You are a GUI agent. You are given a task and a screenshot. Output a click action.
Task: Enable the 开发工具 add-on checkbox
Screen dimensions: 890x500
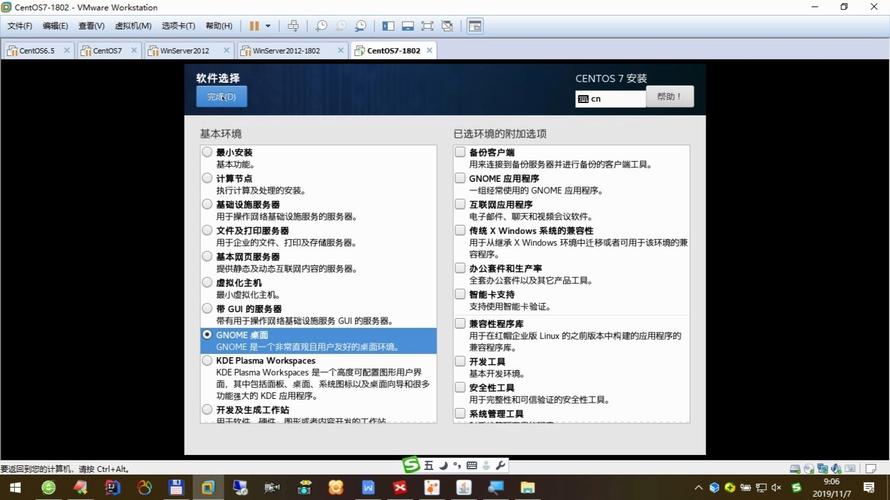point(460,361)
